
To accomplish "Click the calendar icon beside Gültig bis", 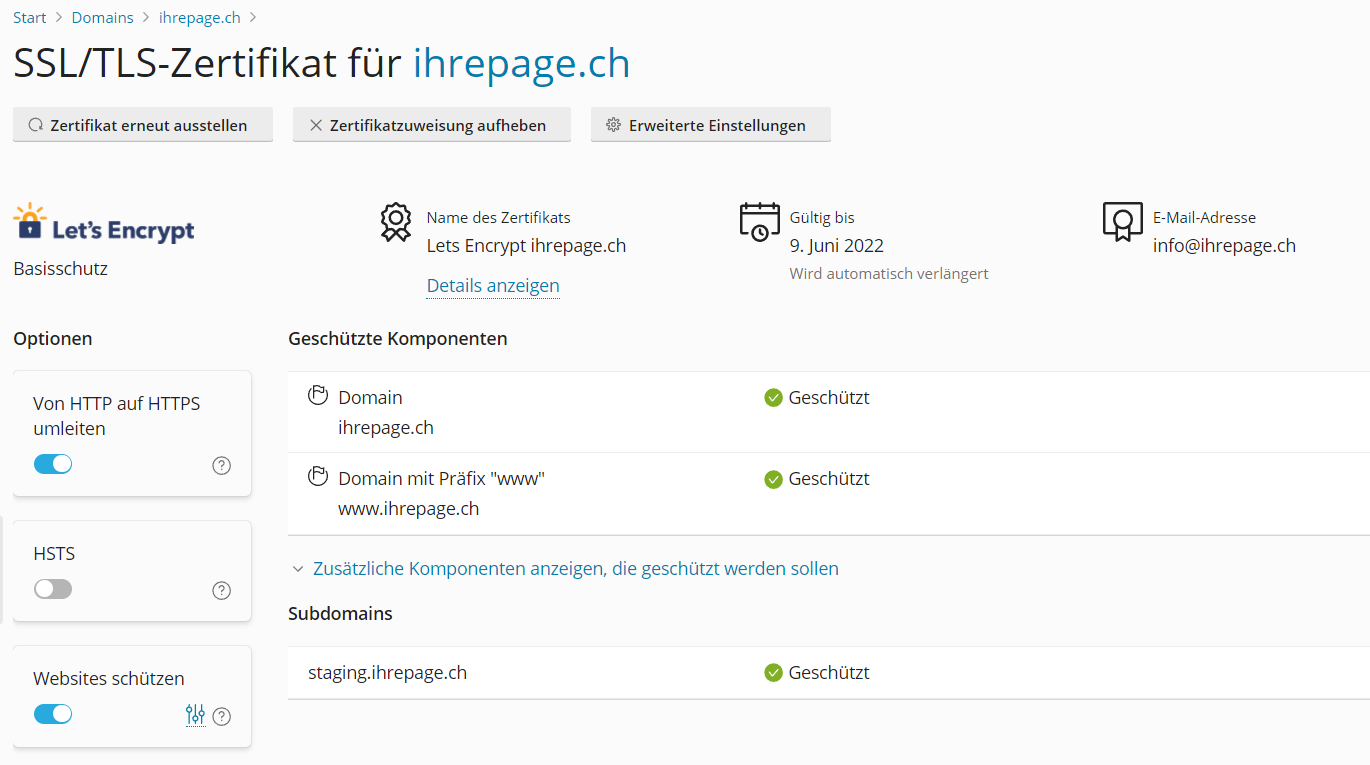I will [x=759, y=221].
